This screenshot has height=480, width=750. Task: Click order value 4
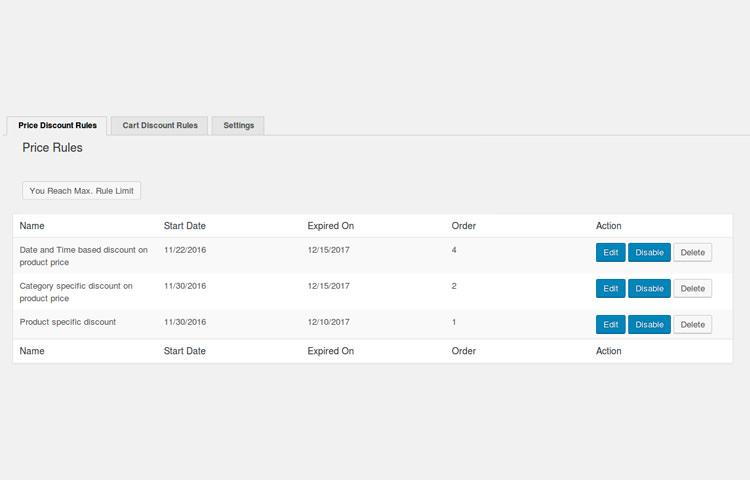pyautogui.click(x=454, y=250)
